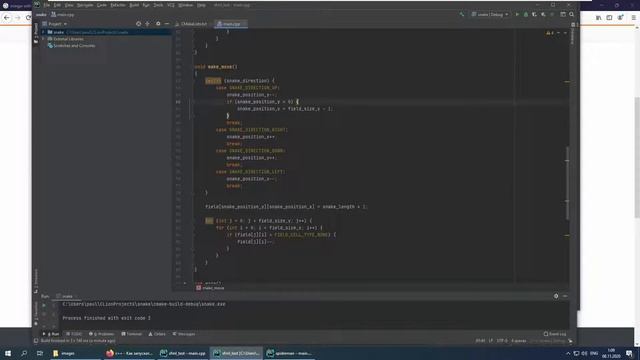Open the Firefox taskbar item
Viewport: 640px width, 360px height.
click(x=129, y=353)
